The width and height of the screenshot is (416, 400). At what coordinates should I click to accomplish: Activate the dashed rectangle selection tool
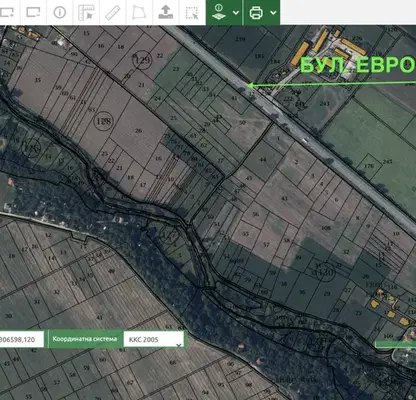tap(192, 13)
